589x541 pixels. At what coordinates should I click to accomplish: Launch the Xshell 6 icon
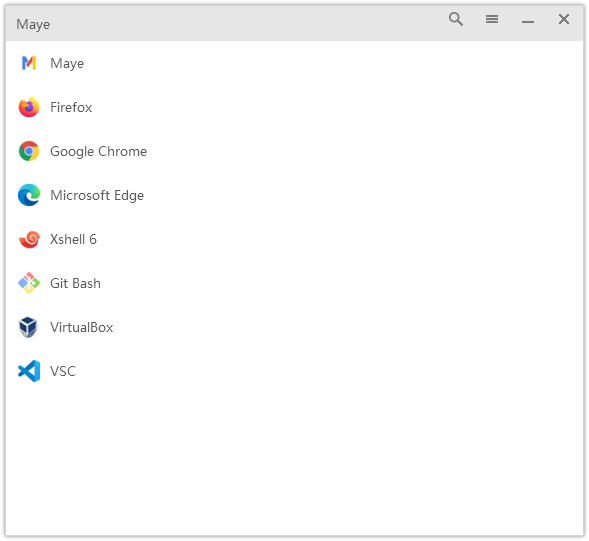coord(29,239)
